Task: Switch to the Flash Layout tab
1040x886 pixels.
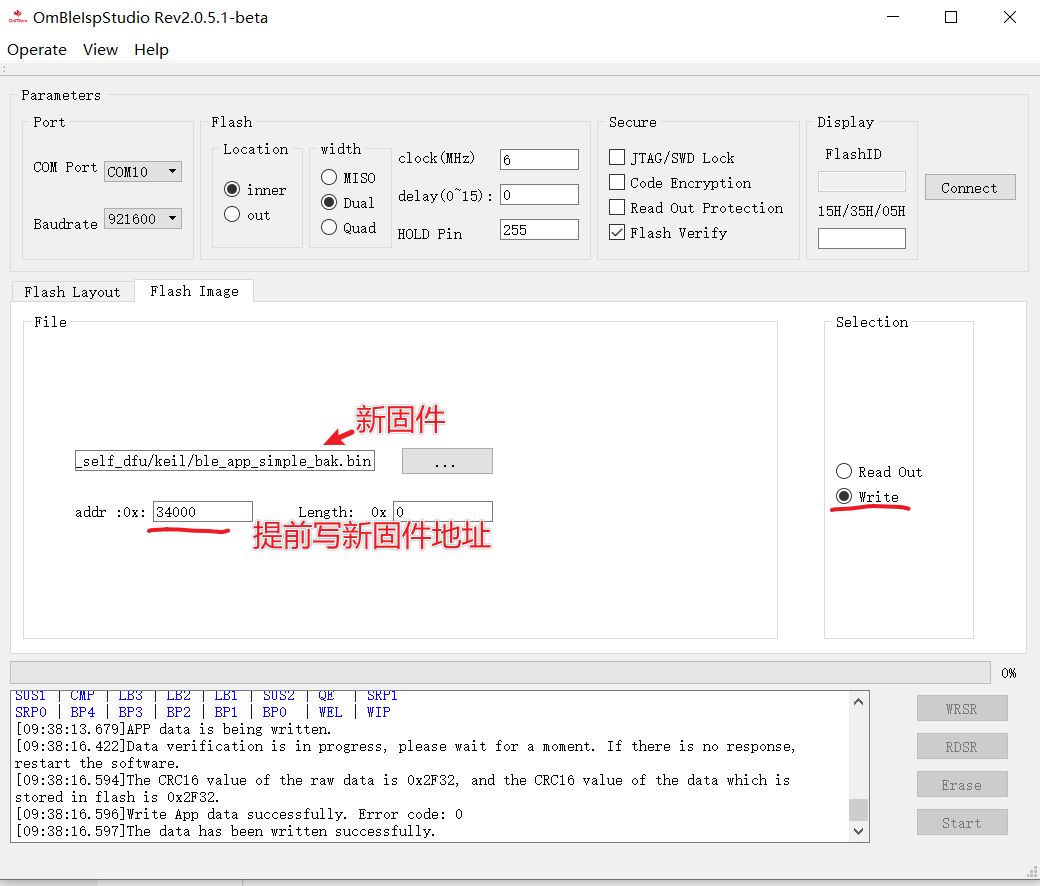Action: coord(72,292)
